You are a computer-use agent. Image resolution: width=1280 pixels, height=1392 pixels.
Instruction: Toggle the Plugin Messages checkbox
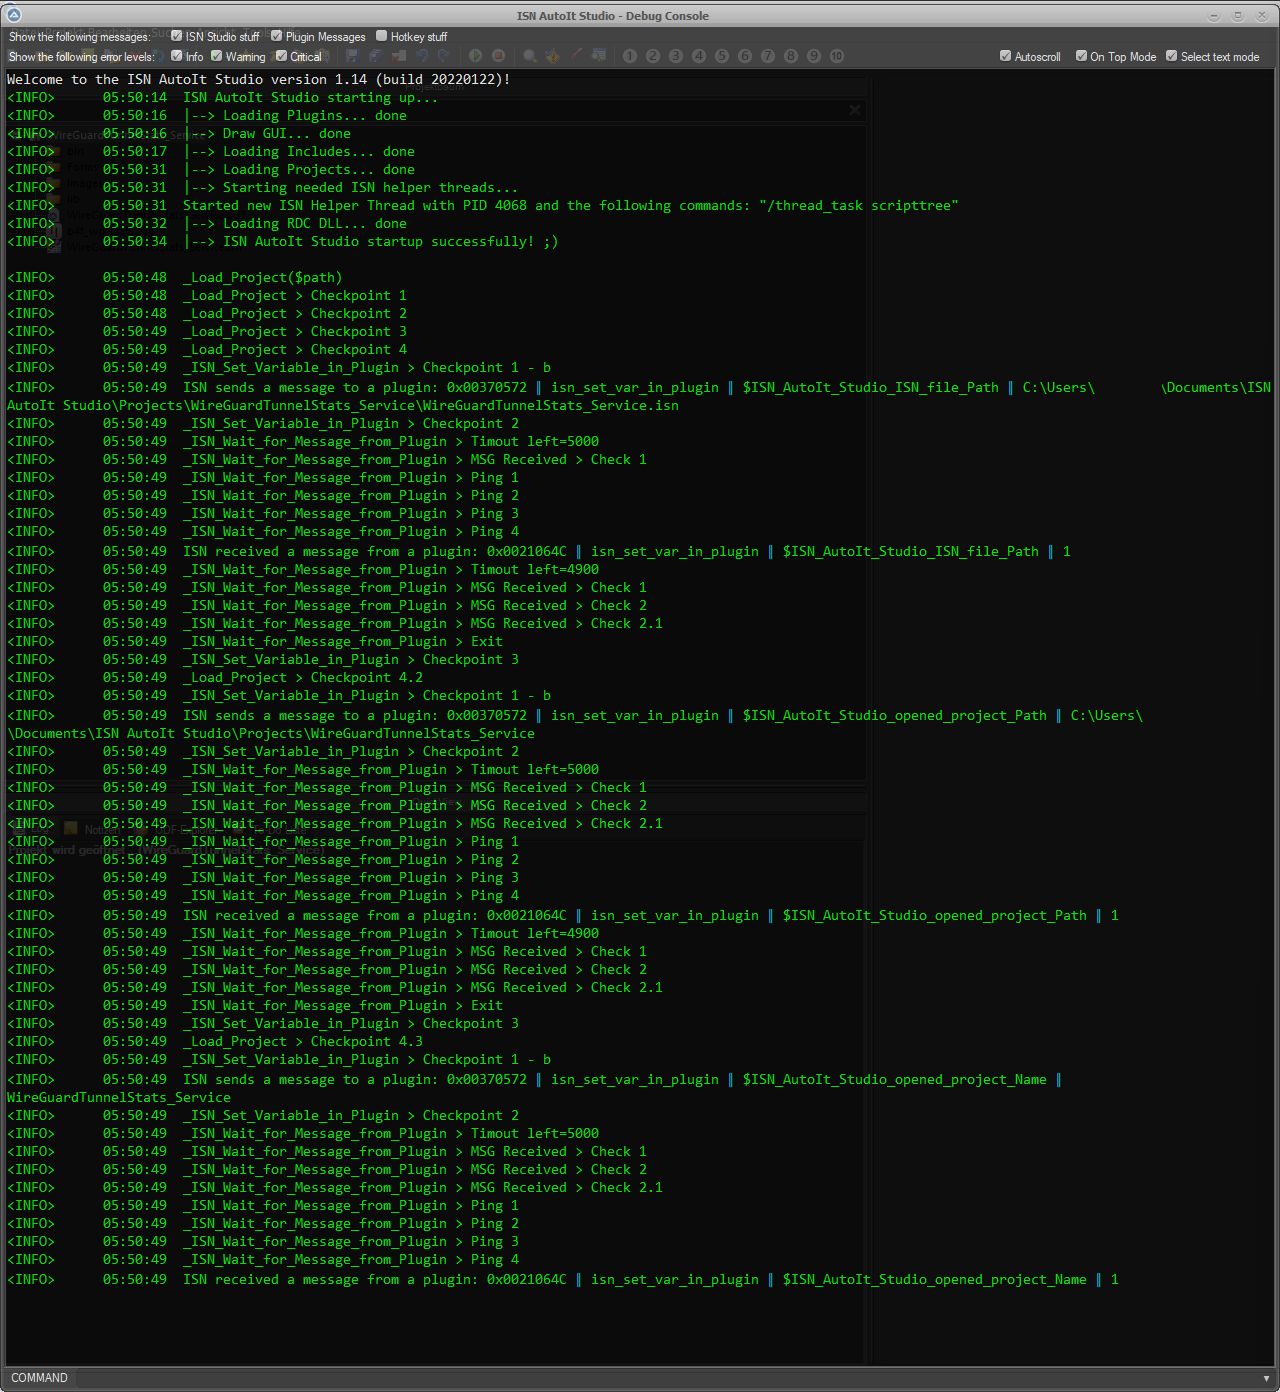tap(277, 36)
